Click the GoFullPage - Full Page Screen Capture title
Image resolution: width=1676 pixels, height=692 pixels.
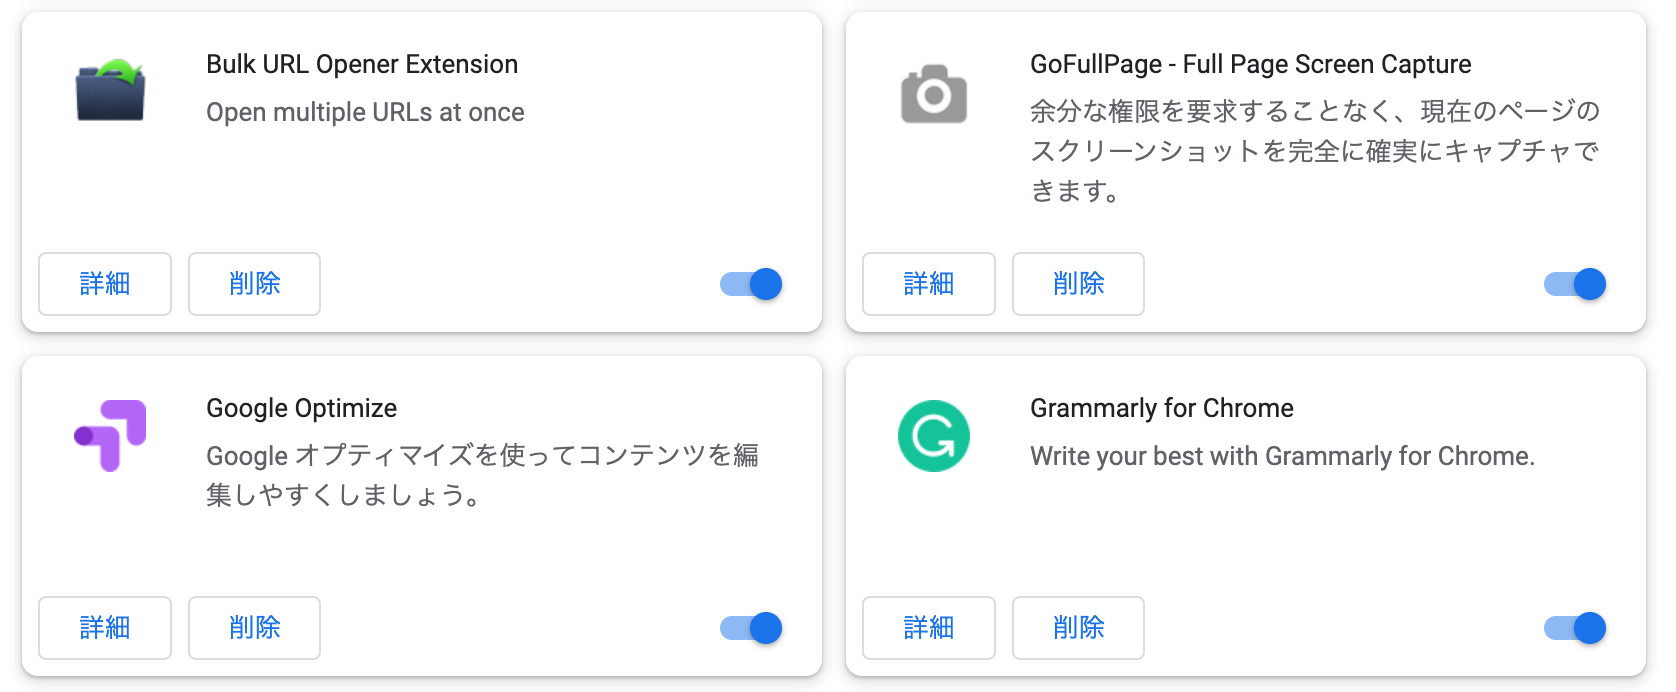coord(1251,64)
